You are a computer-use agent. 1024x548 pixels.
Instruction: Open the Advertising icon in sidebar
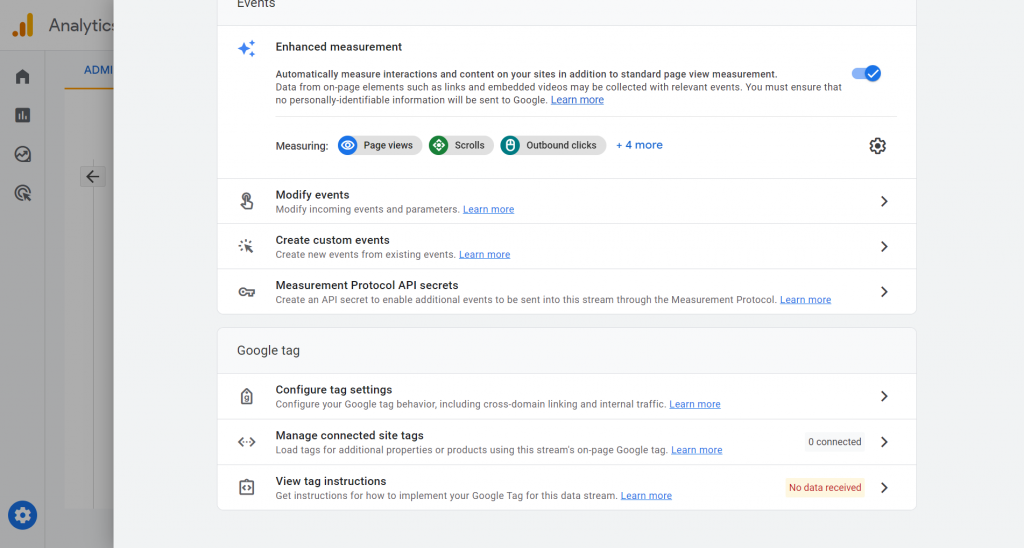[x=22, y=193]
